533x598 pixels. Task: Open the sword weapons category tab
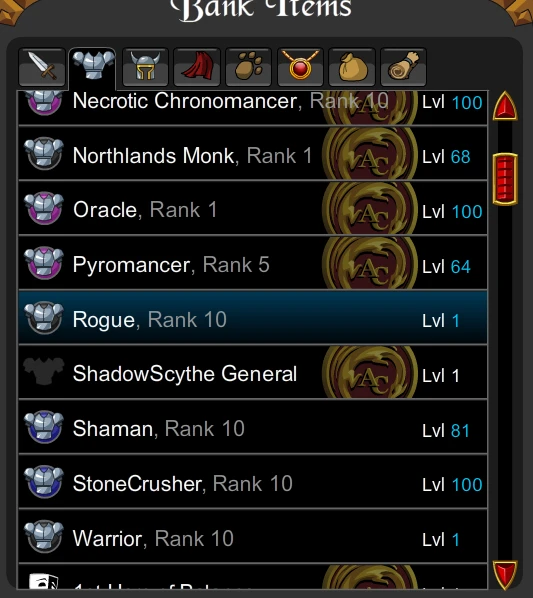click(x=42, y=68)
